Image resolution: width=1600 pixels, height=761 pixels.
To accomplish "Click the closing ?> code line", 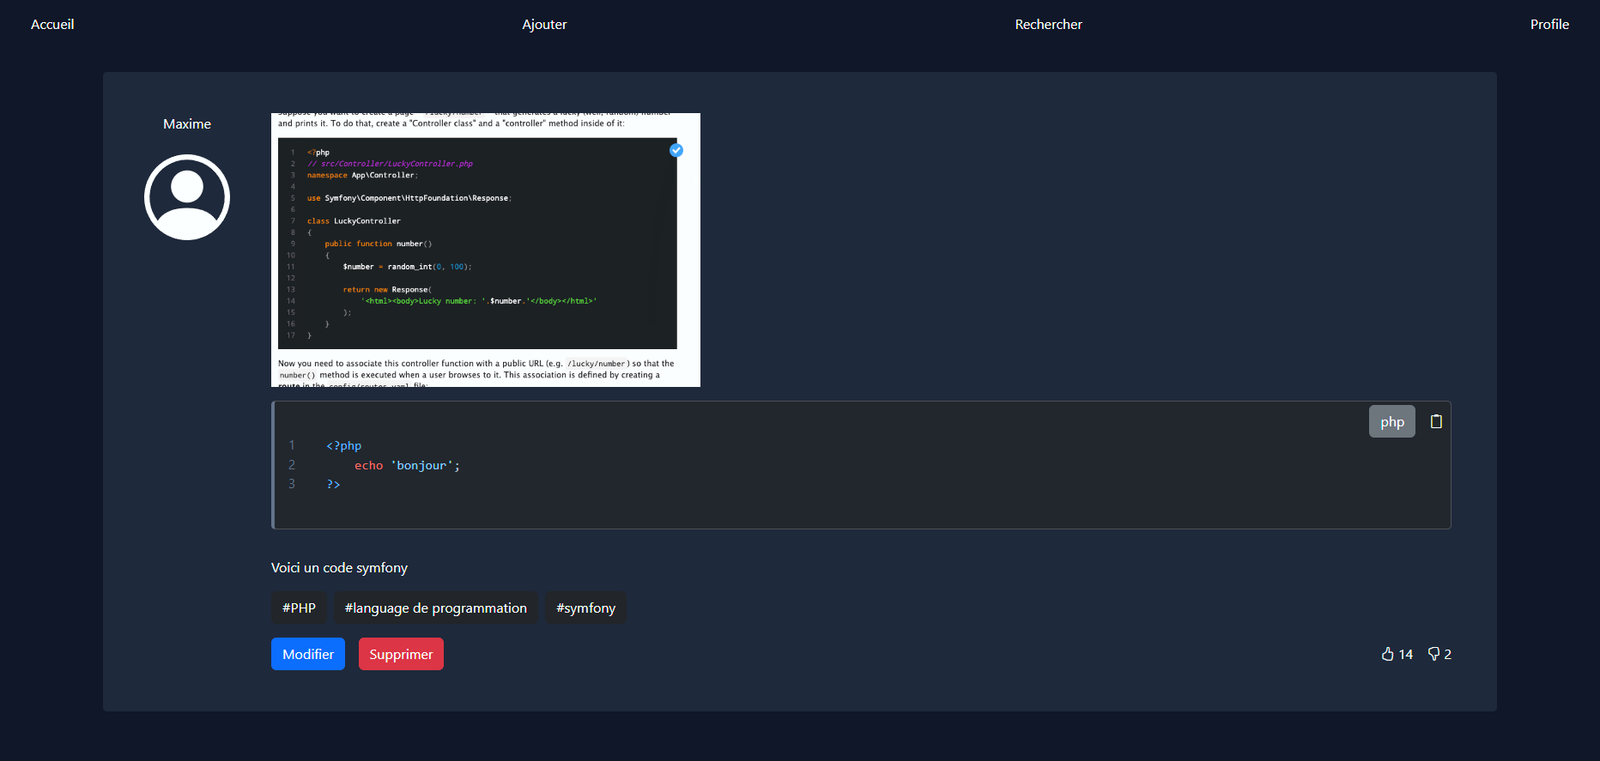I will 333,484.
